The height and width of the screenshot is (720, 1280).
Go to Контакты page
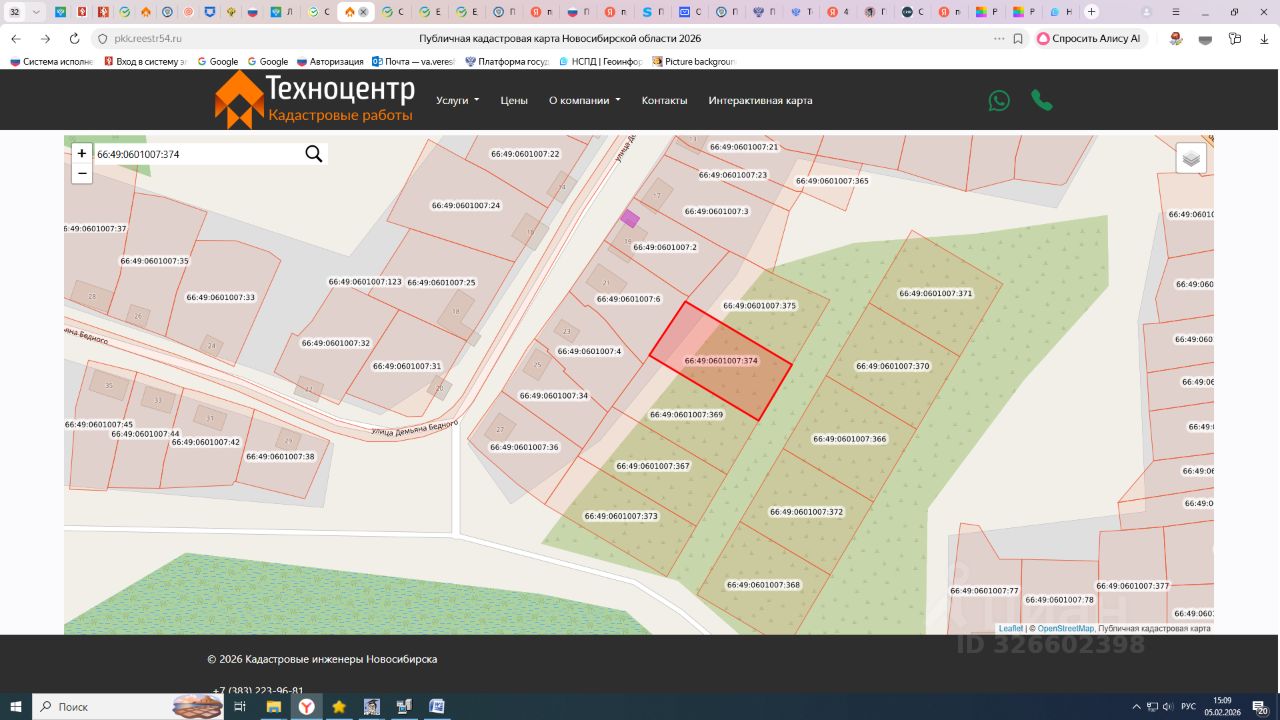point(664,100)
